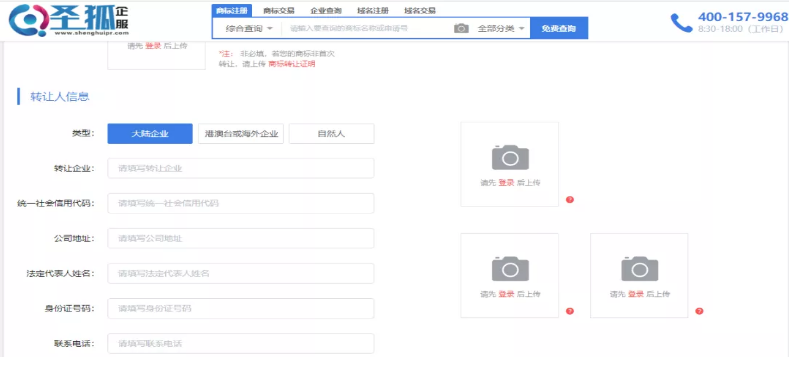Open the 企业查询 tab
This screenshot has width=789, height=376.
(x=326, y=11)
